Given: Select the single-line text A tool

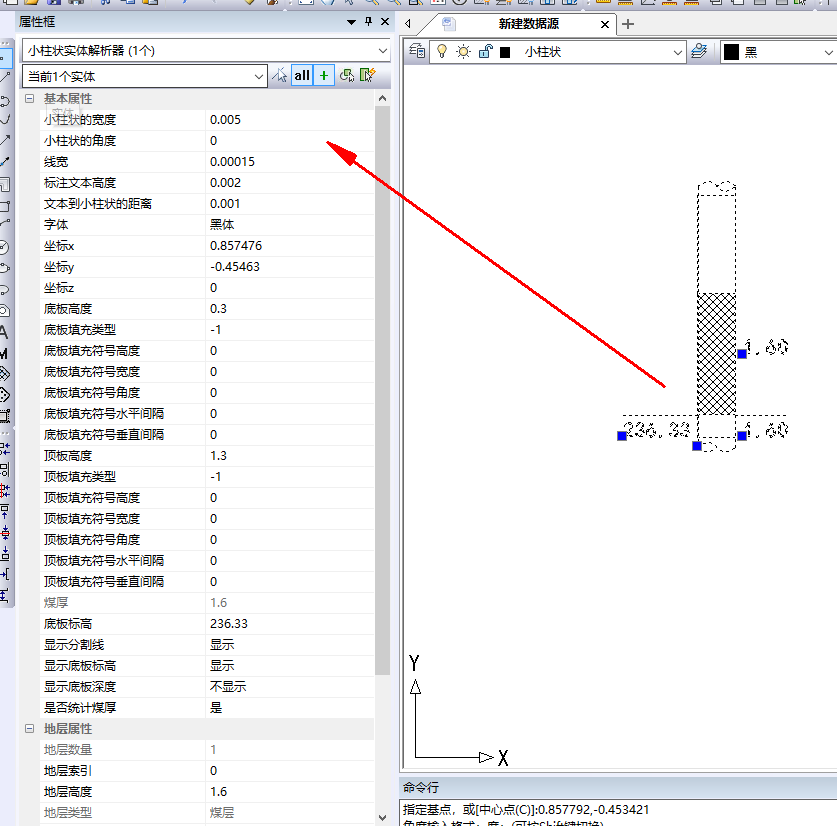Looking at the screenshot, I should pyautogui.click(x=4, y=332).
